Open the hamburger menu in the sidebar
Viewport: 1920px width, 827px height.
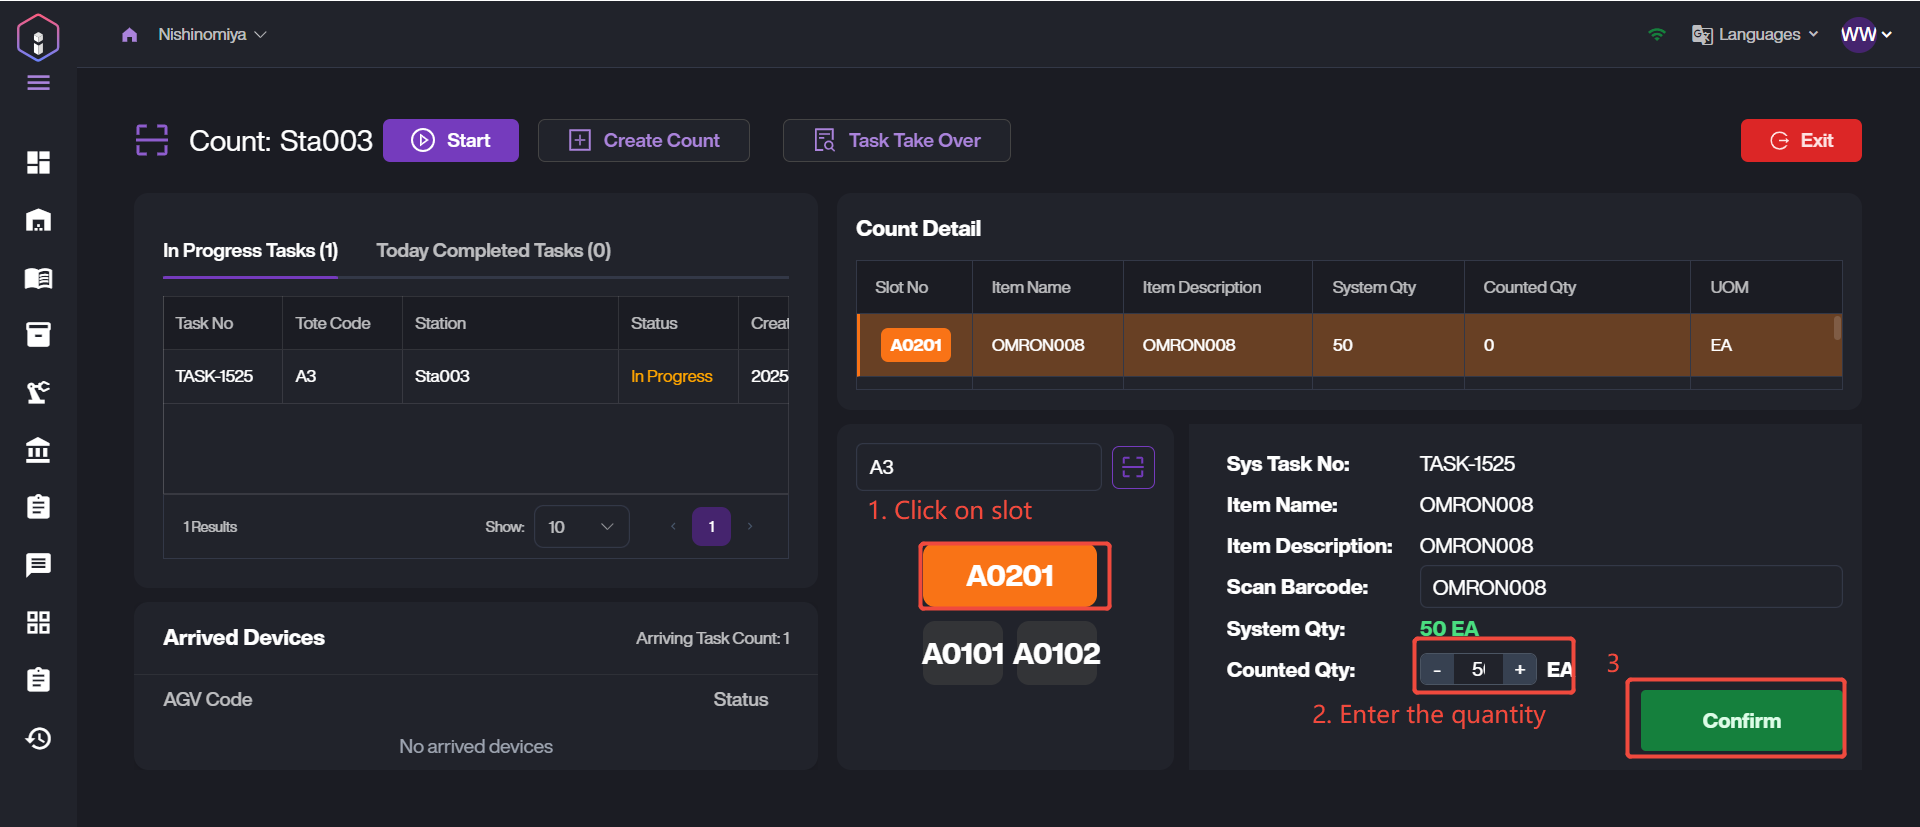pyautogui.click(x=38, y=83)
